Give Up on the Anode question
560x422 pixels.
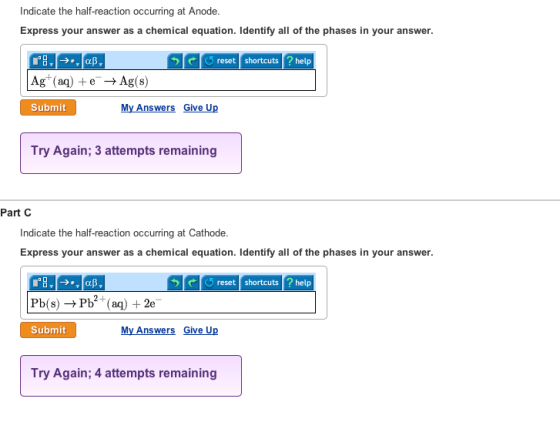(x=201, y=108)
